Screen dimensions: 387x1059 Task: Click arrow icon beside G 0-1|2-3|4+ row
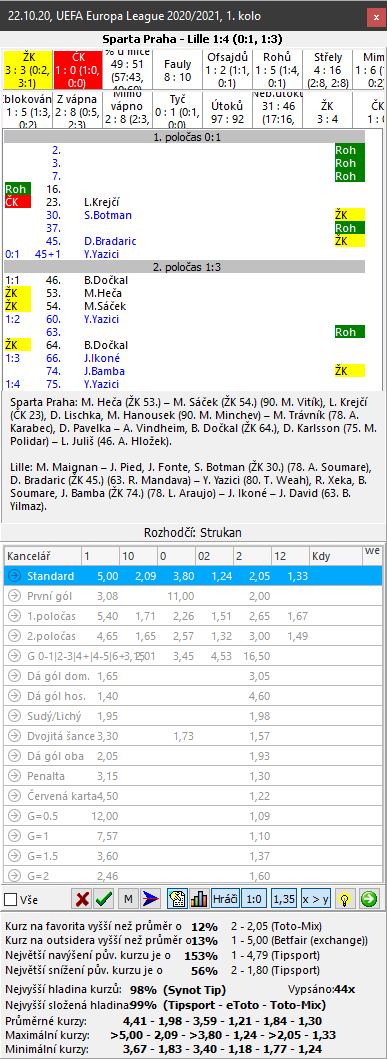(15, 656)
